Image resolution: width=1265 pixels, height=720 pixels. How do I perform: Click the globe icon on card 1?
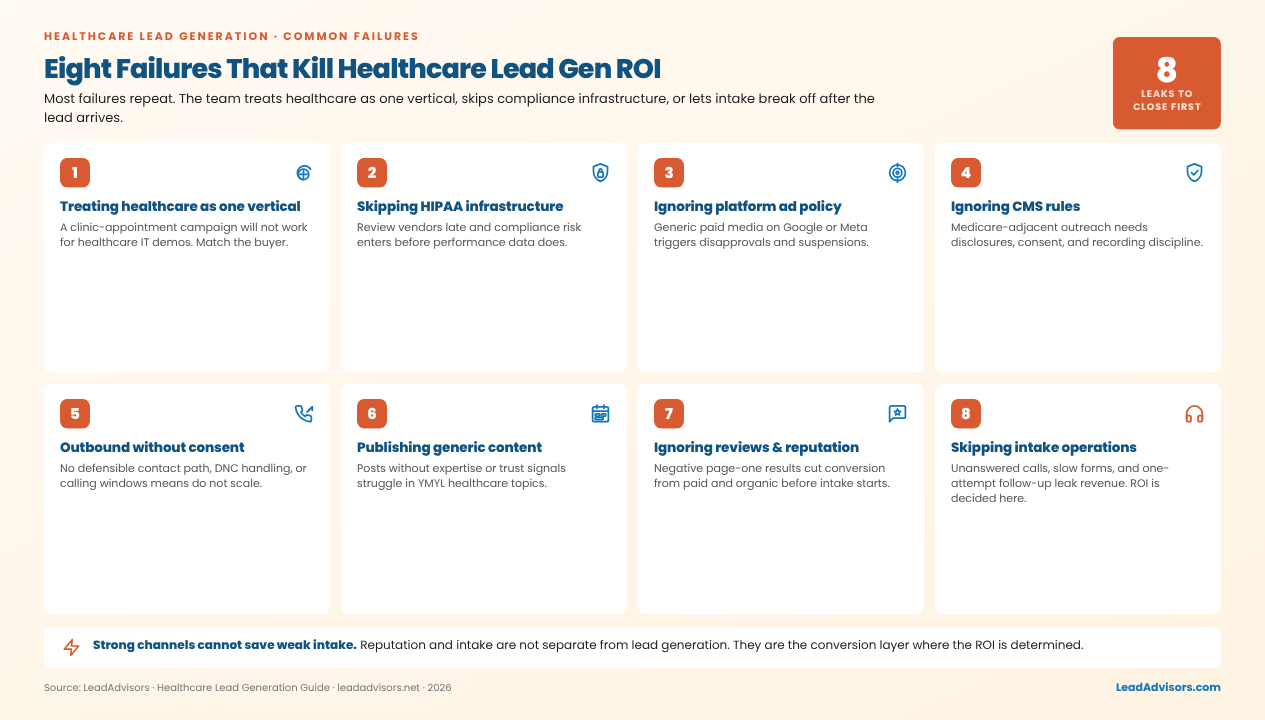(304, 173)
